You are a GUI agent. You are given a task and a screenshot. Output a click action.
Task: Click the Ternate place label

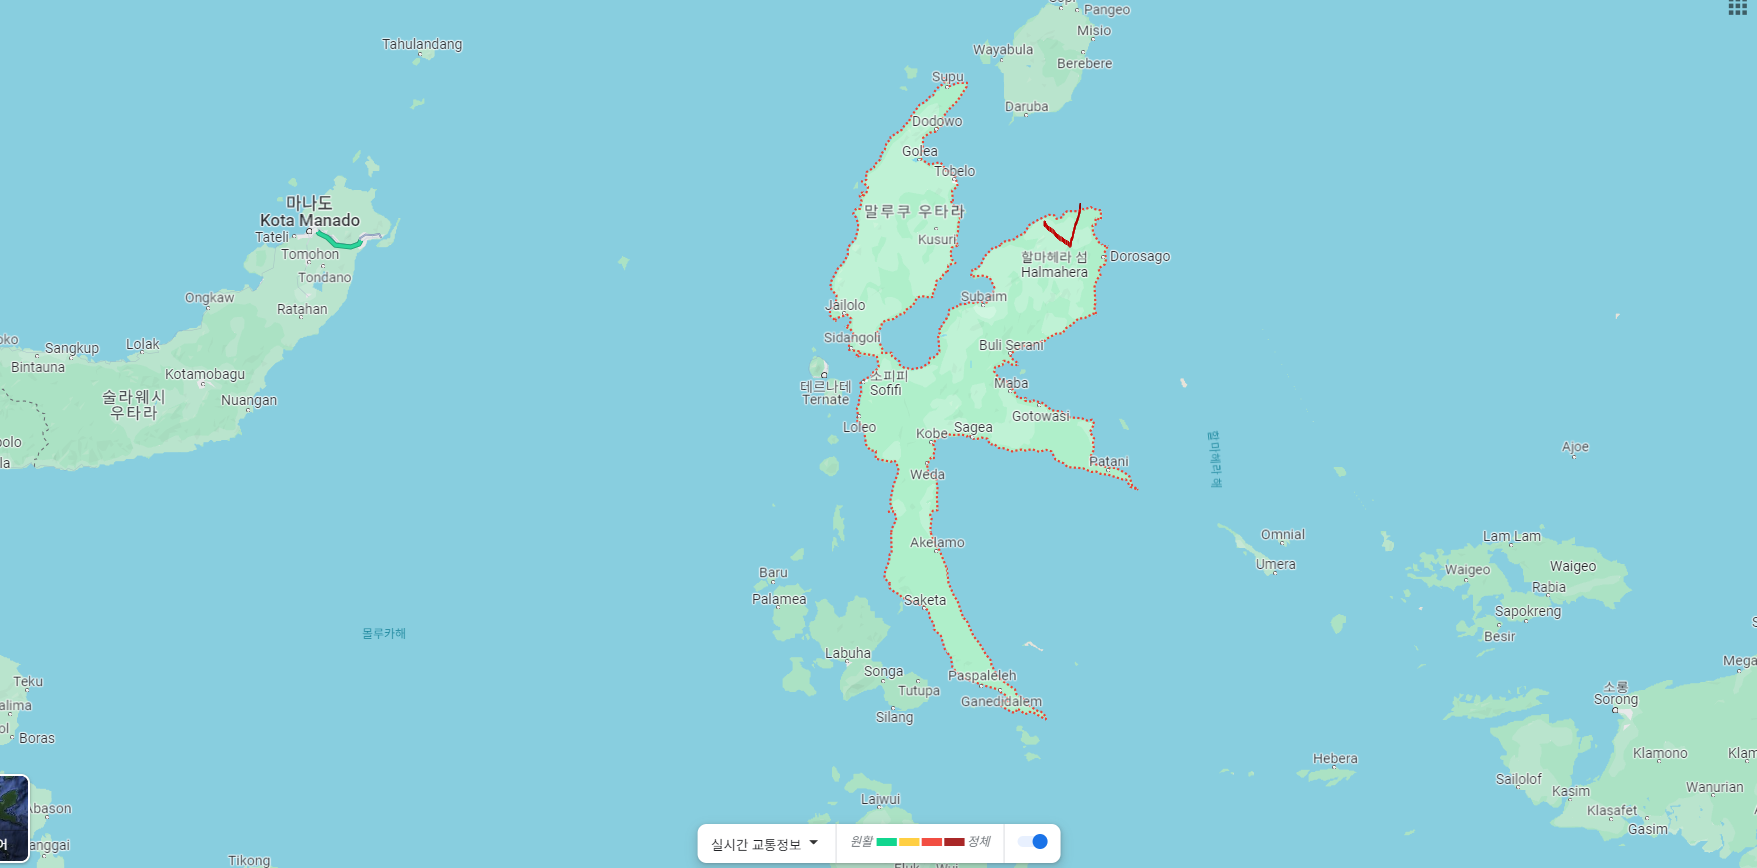tap(825, 400)
